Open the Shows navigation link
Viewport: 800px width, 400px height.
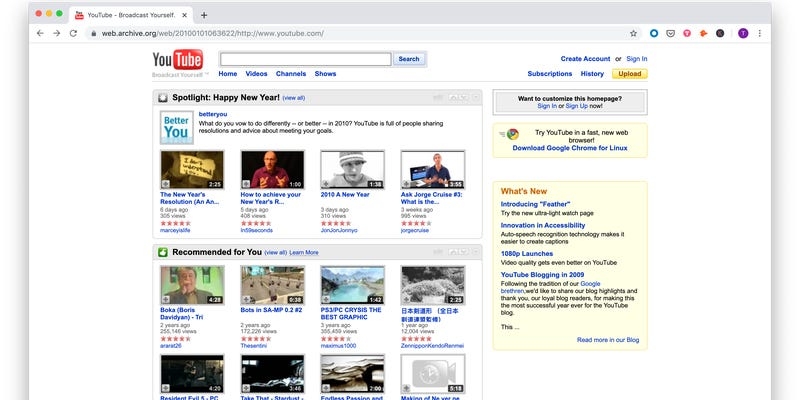coord(325,73)
